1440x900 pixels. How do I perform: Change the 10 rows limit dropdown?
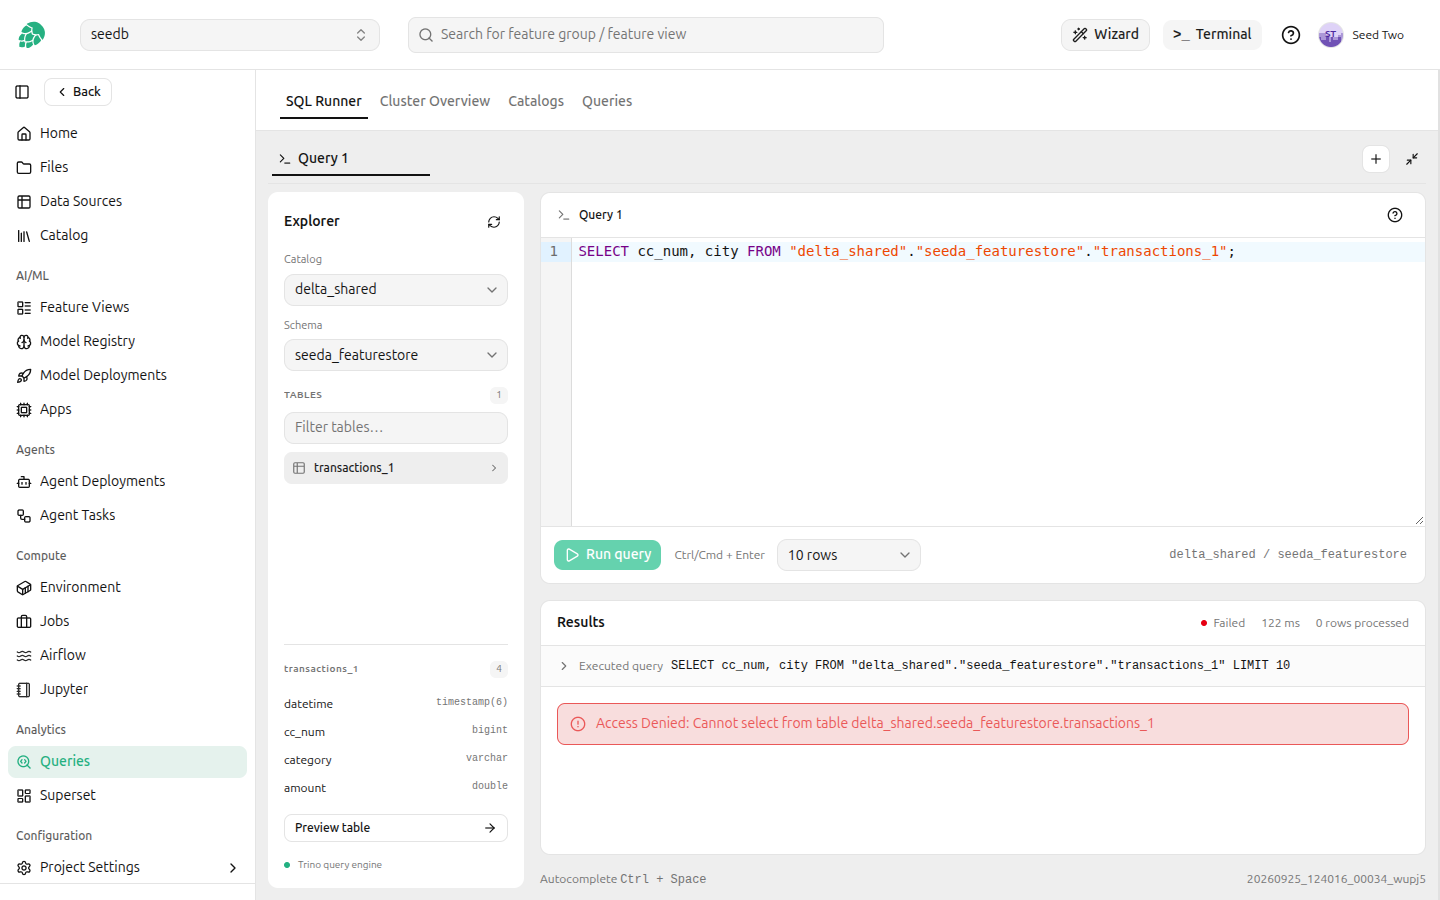coord(849,555)
